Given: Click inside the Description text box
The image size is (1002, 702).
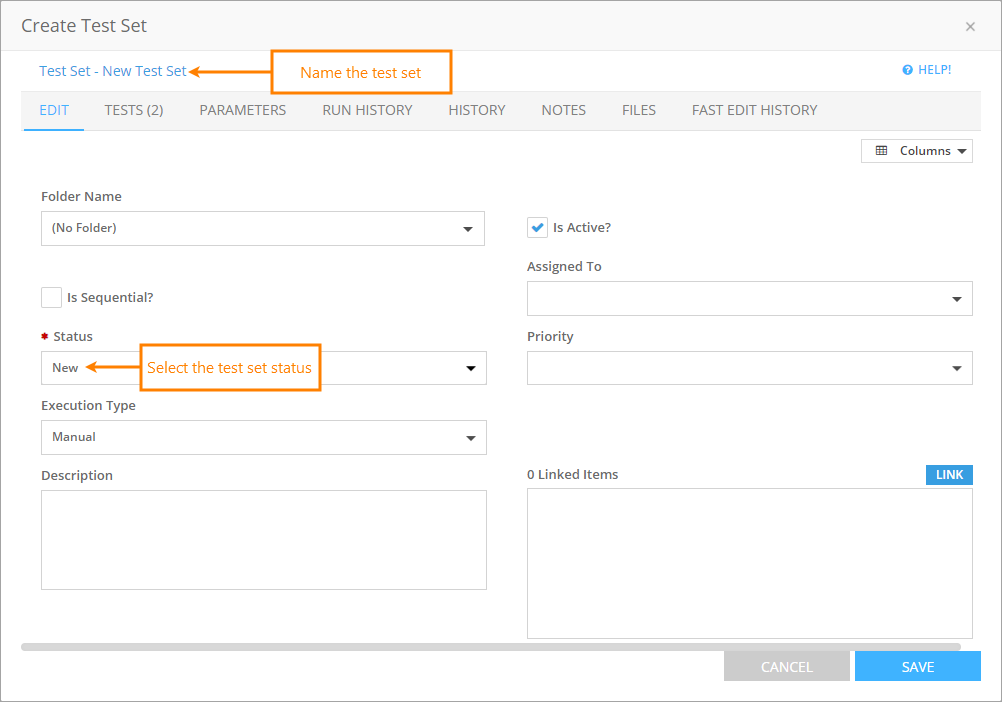Looking at the screenshot, I should 263,540.
